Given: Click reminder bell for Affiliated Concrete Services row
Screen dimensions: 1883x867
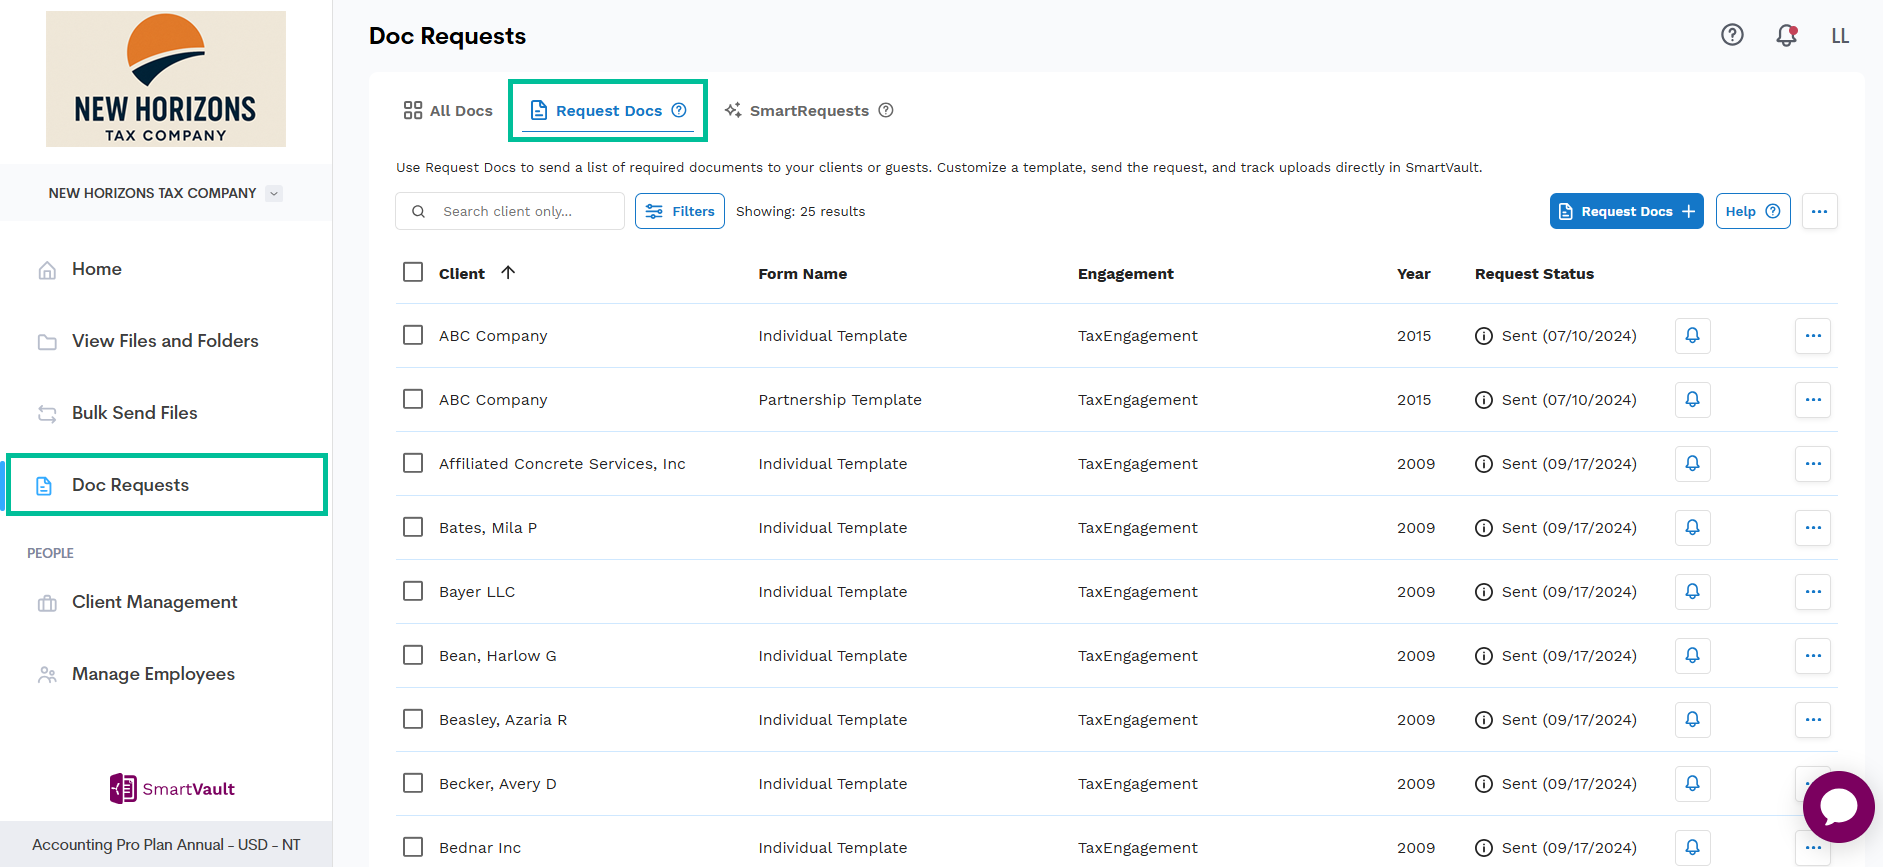Looking at the screenshot, I should pos(1692,464).
